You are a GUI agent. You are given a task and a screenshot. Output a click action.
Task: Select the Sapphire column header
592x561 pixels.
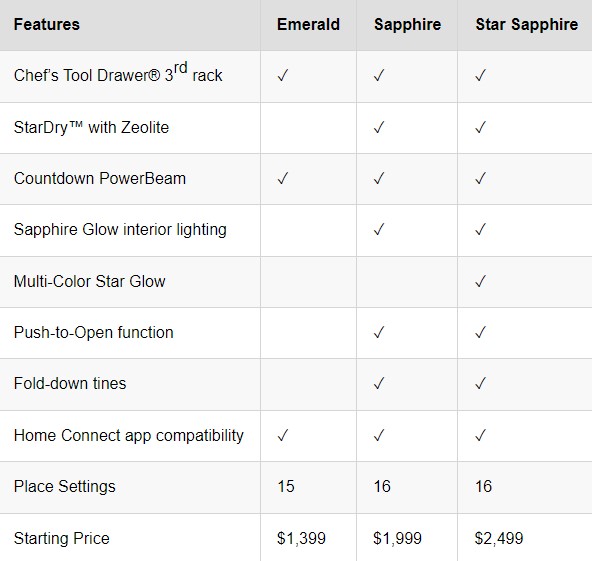click(408, 25)
